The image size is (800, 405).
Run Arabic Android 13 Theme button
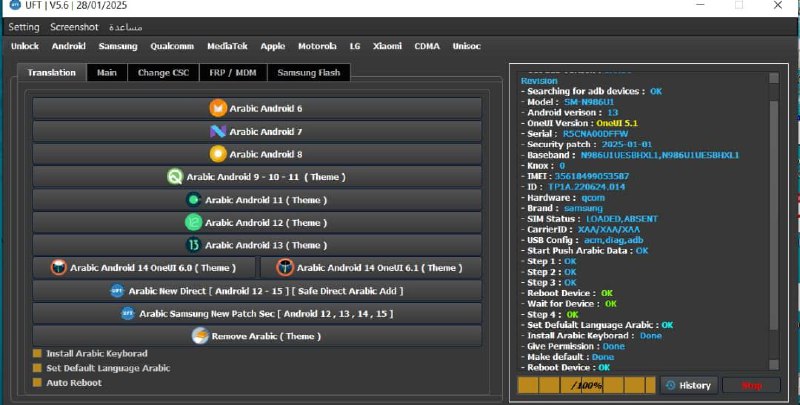point(257,245)
